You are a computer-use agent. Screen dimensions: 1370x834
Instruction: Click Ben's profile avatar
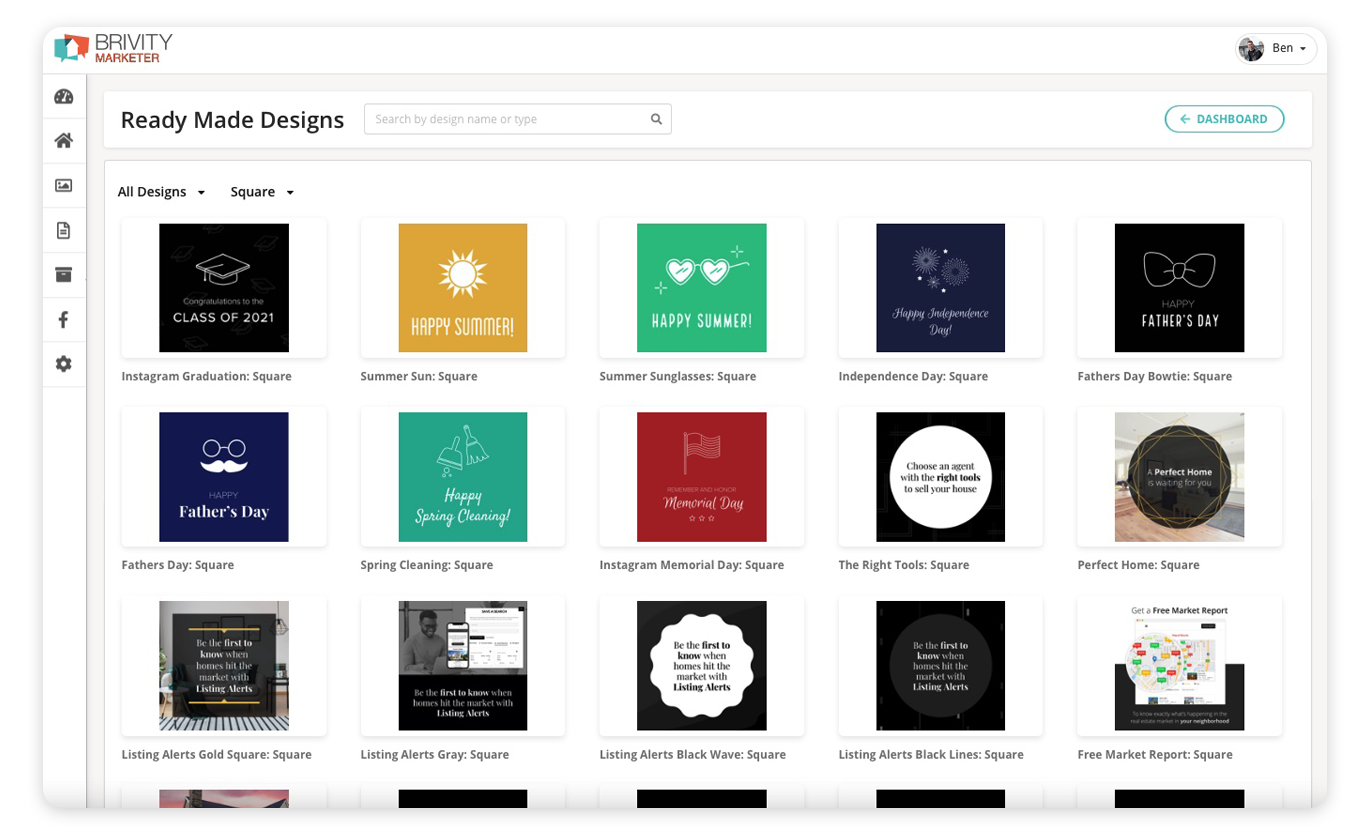[x=1251, y=48]
